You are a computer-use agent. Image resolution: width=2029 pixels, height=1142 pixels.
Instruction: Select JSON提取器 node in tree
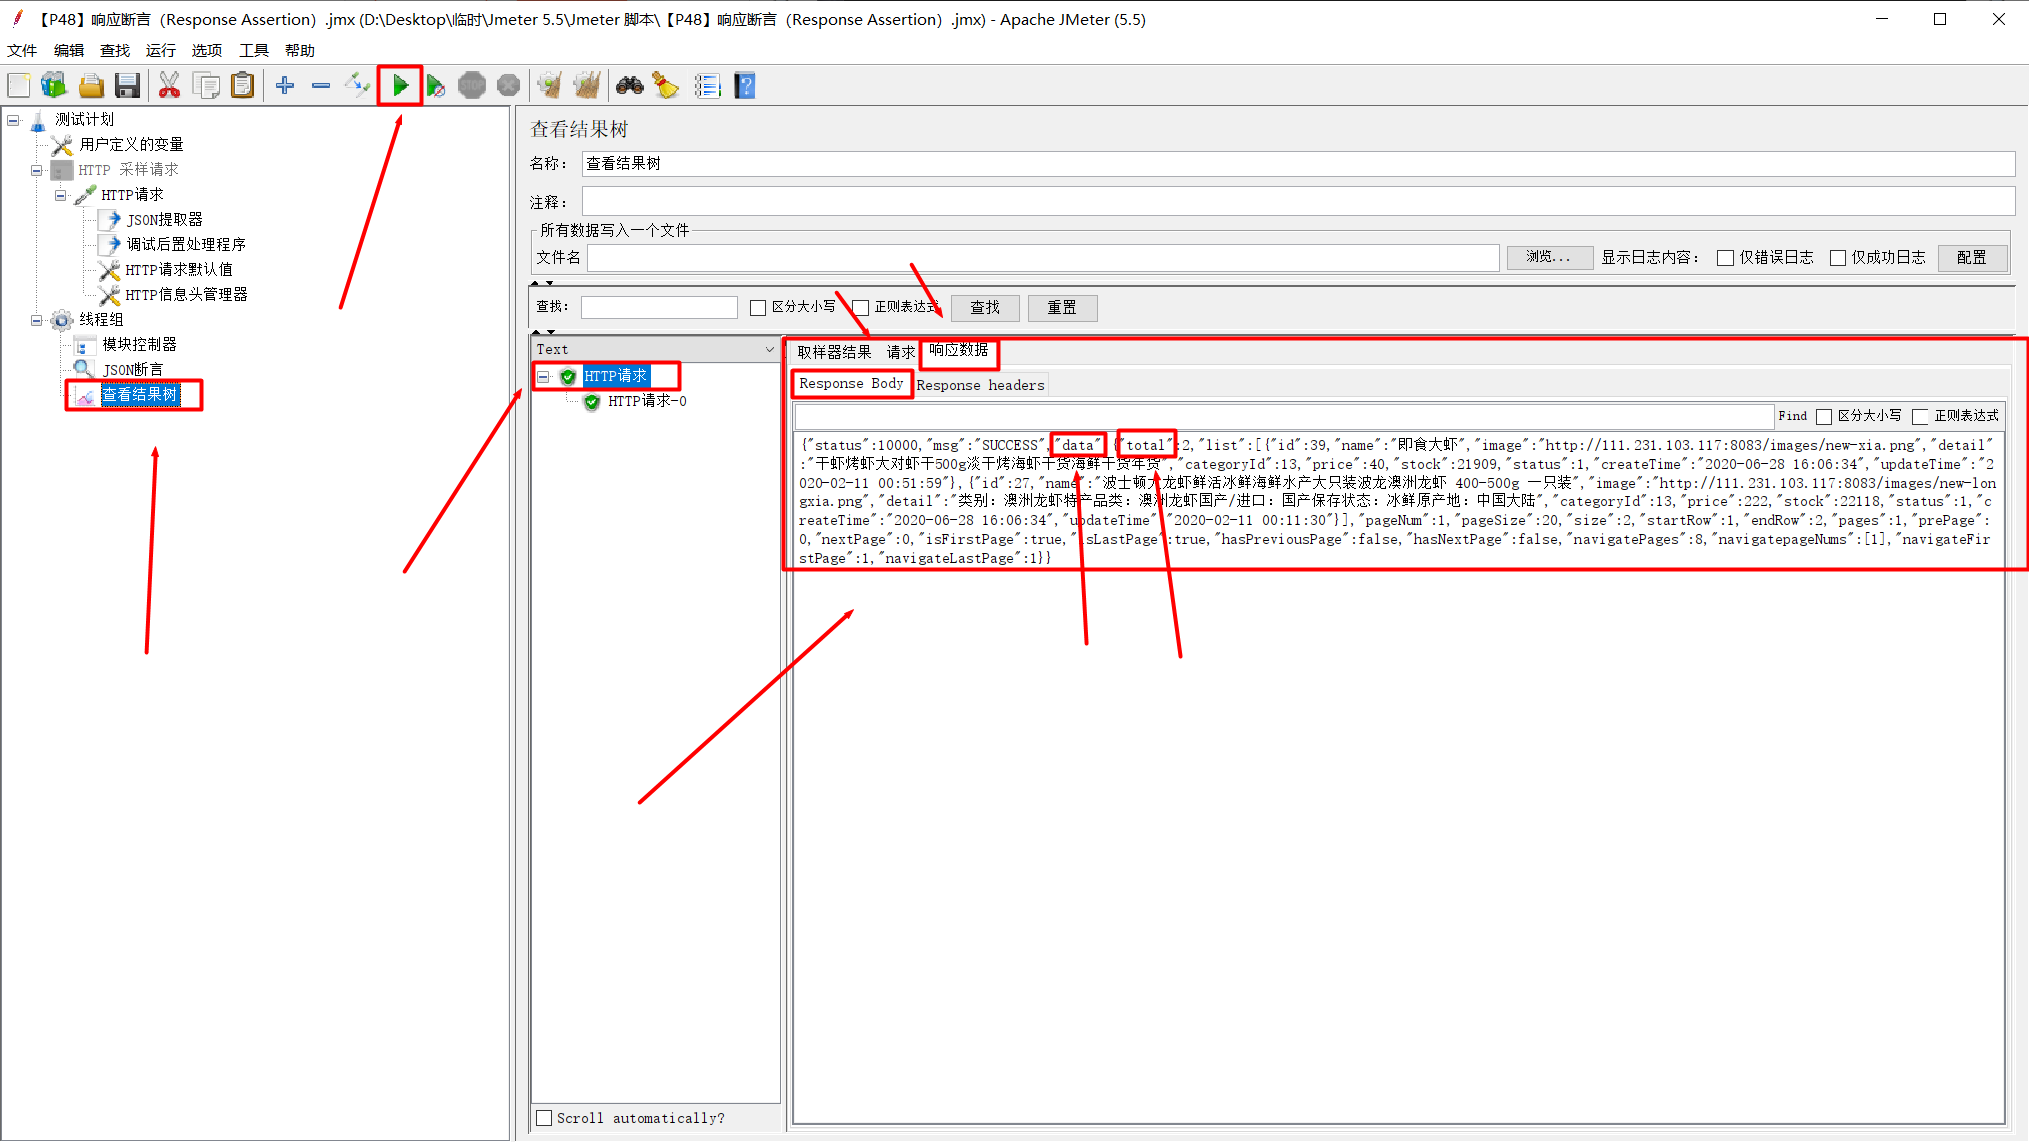164,220
